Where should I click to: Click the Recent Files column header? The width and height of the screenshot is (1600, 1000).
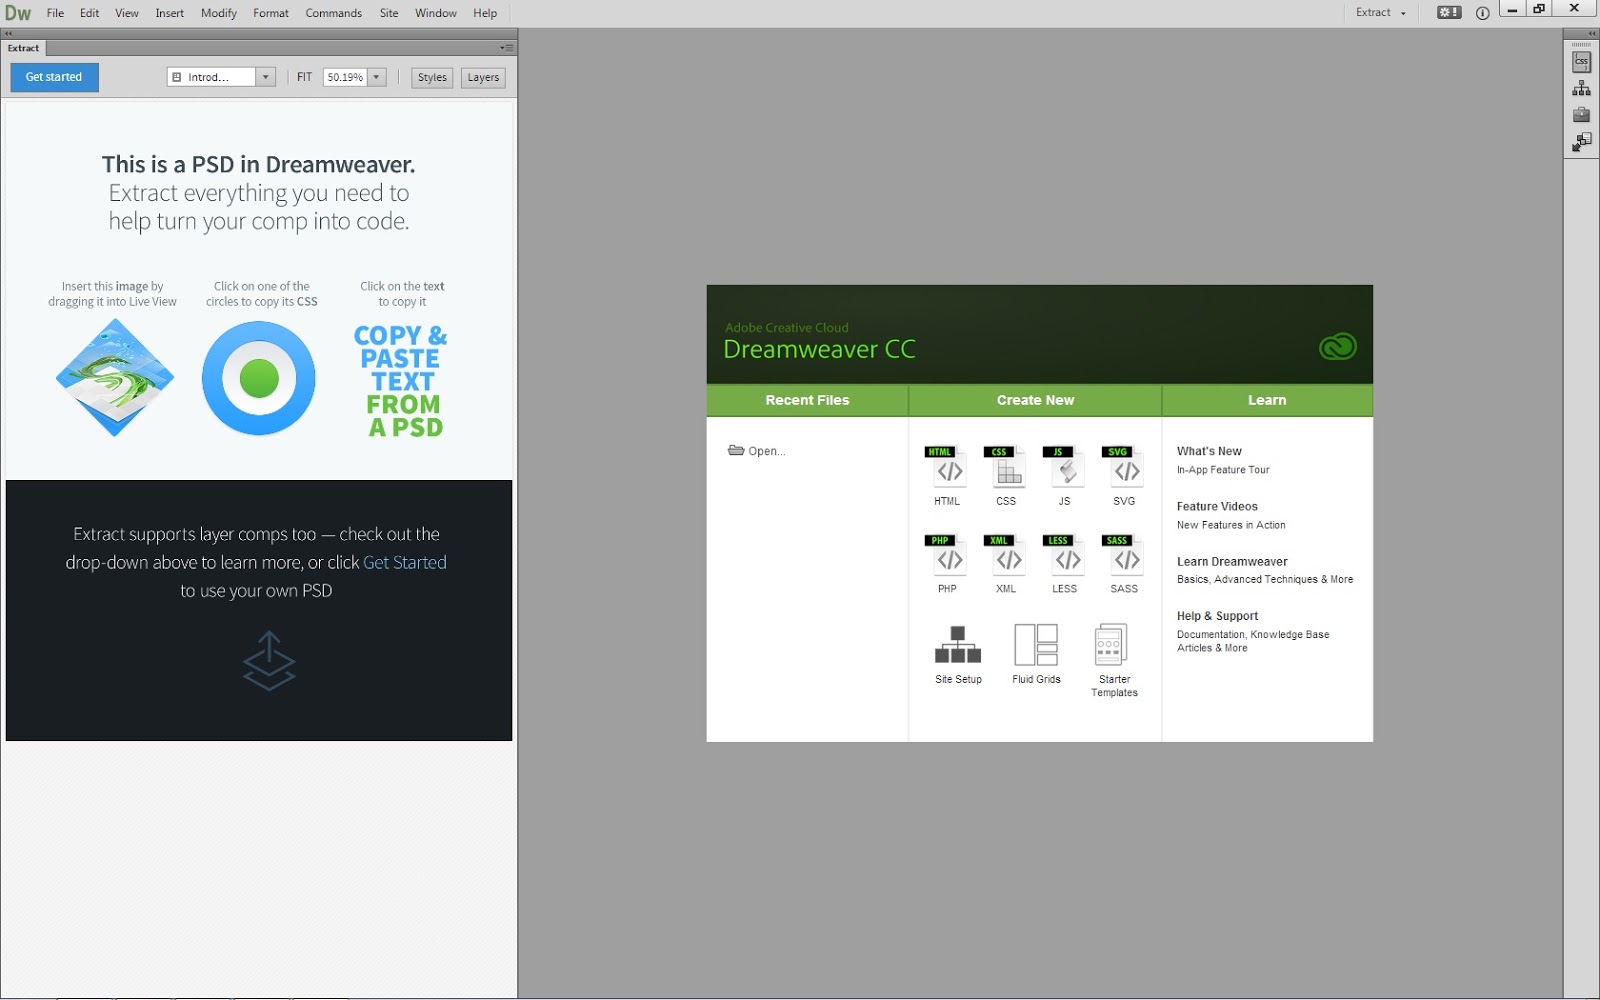[807, 400]
